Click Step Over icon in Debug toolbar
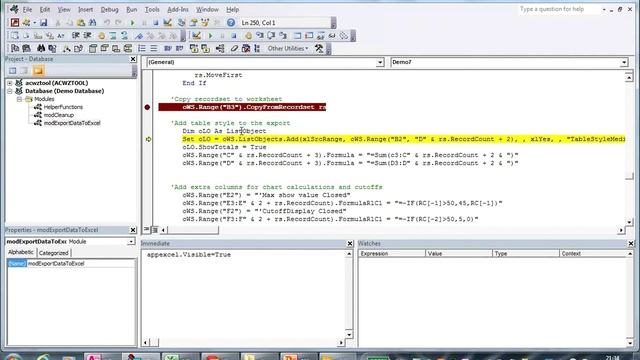The image size is (640, 360). (271, 36)
